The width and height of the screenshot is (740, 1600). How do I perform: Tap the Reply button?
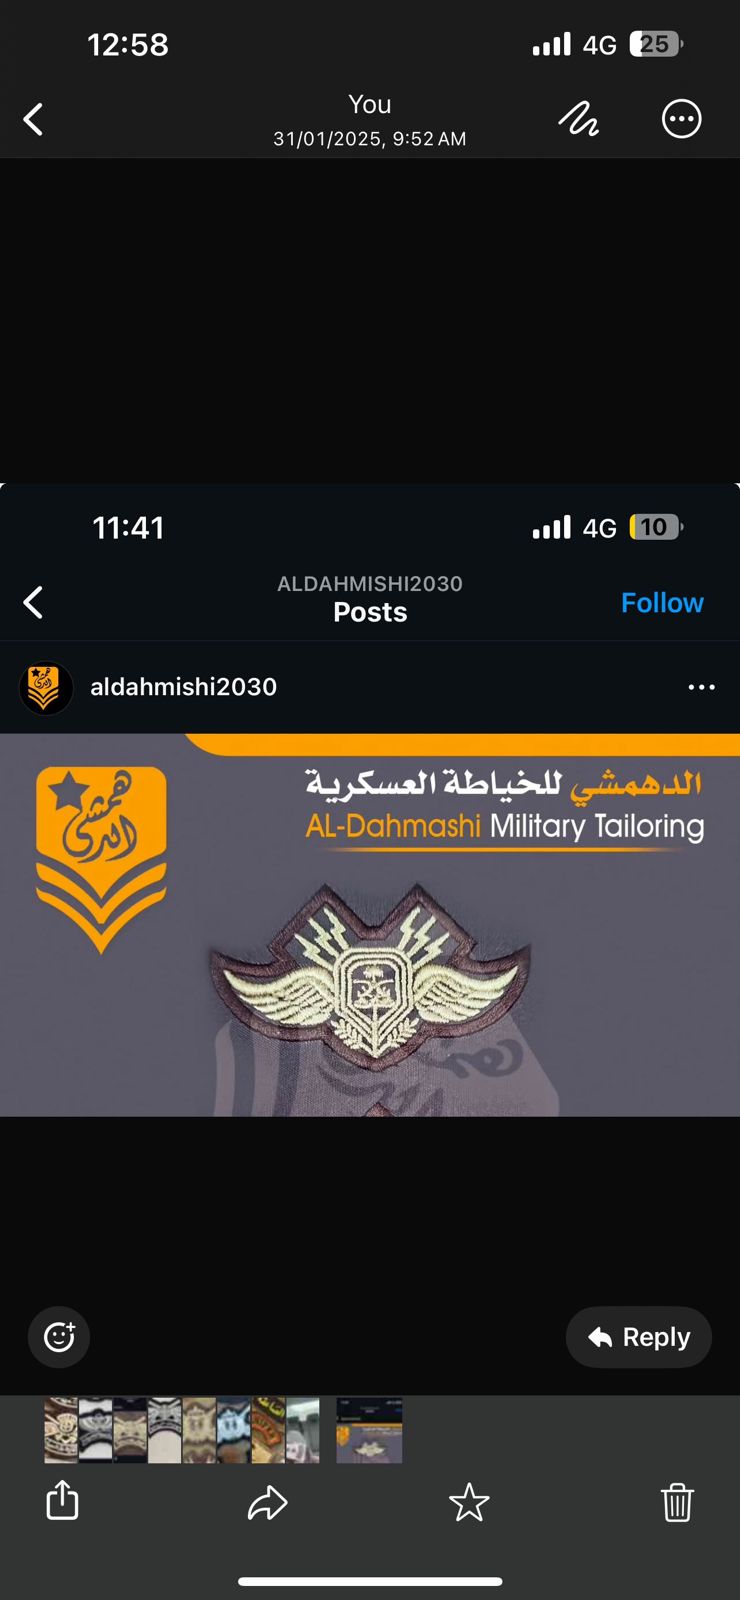click(638, 1337)
